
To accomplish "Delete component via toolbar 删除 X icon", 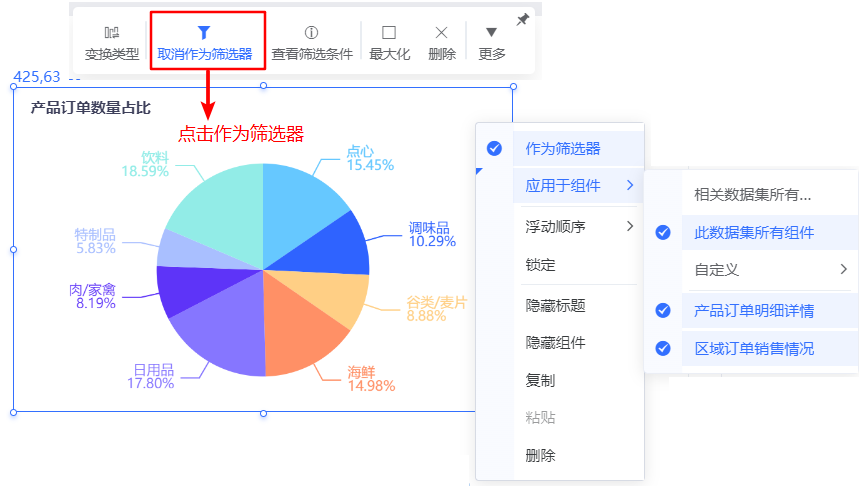I will 441,33.
